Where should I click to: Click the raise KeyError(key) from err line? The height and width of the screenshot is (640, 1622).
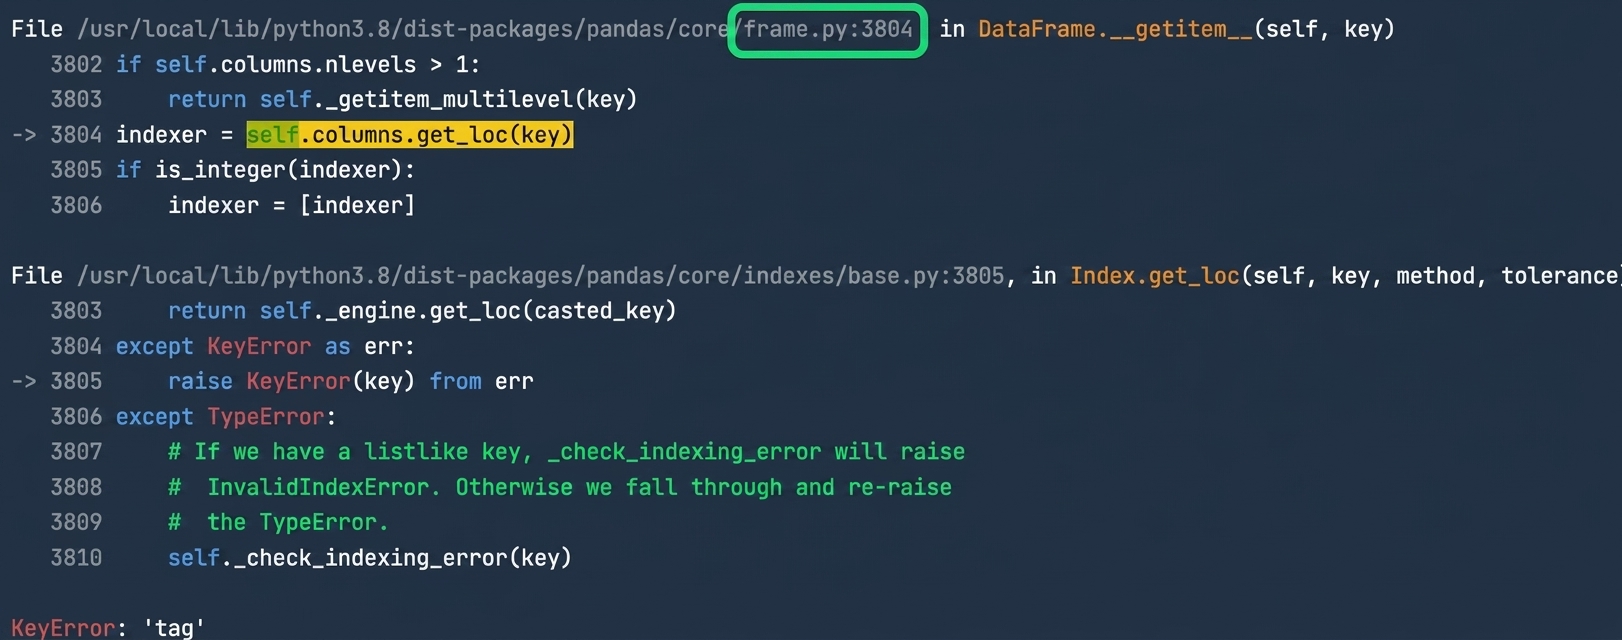coord(350,382)
